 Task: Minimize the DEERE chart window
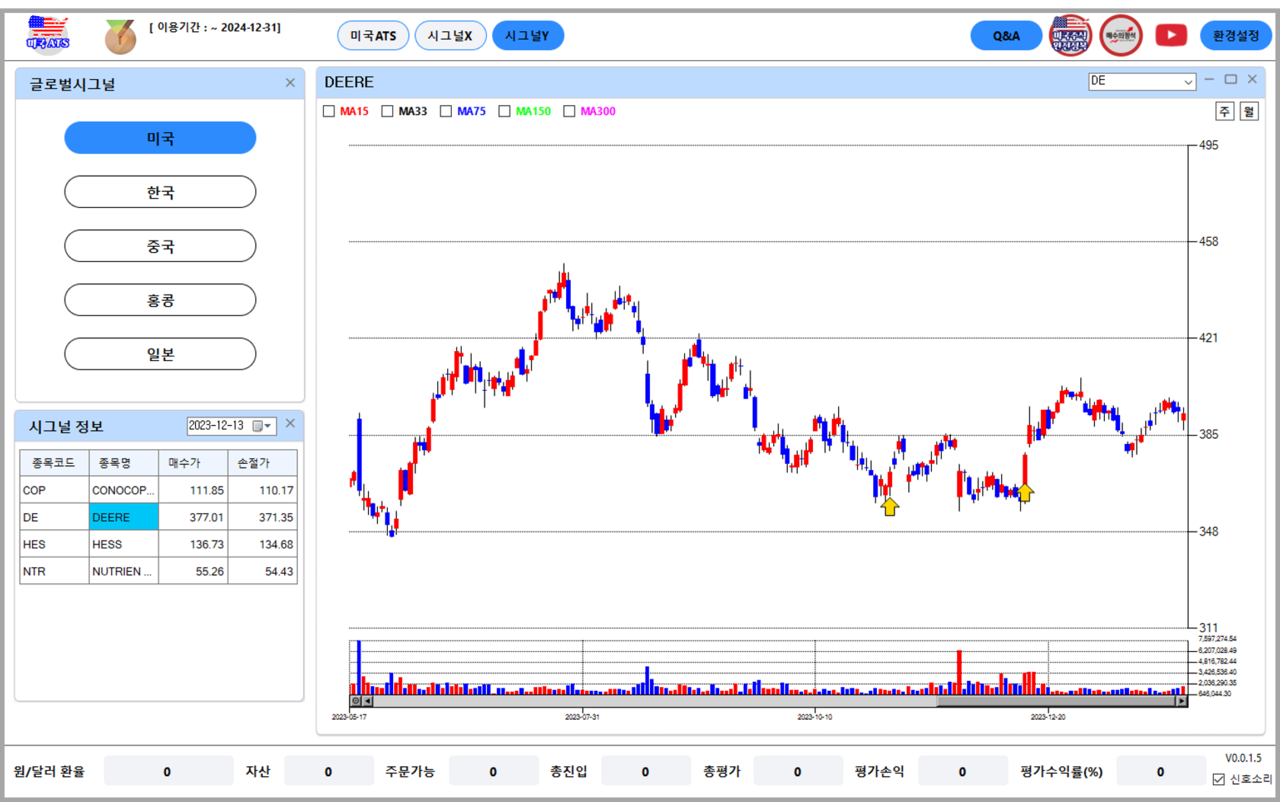click(1210, 79)
